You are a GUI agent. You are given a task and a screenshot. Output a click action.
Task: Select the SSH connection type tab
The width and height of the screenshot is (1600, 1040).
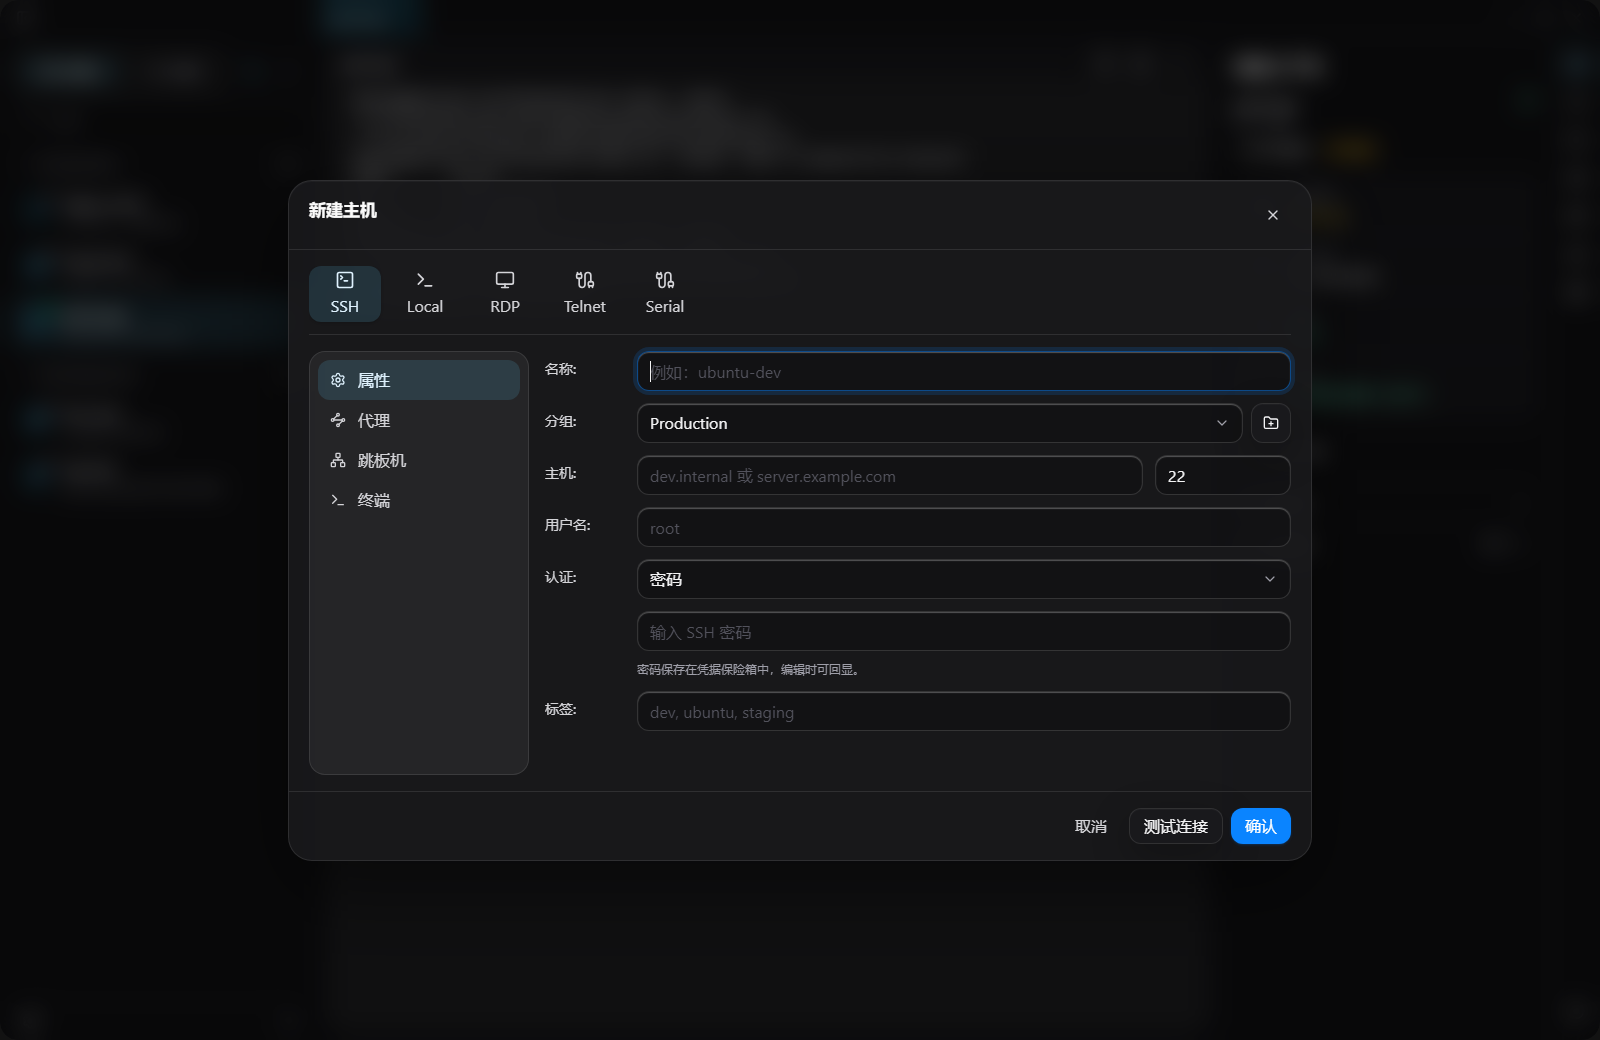(344, 293)
